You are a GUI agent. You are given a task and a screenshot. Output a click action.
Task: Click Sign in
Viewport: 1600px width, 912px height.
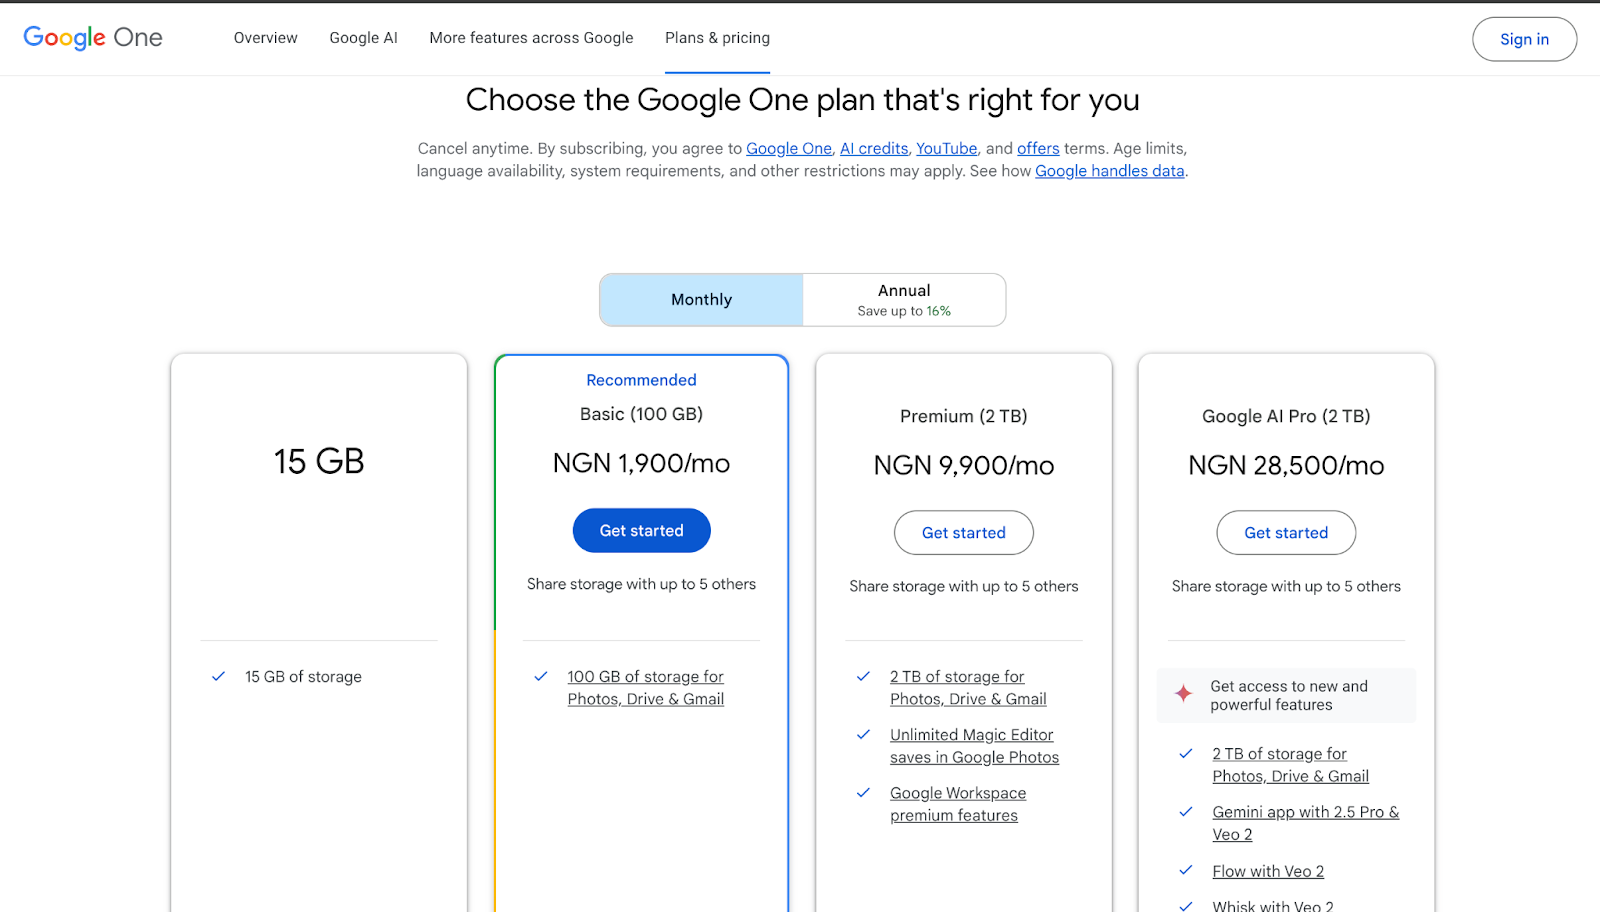pyautogui.click(x=1523, y=39)
